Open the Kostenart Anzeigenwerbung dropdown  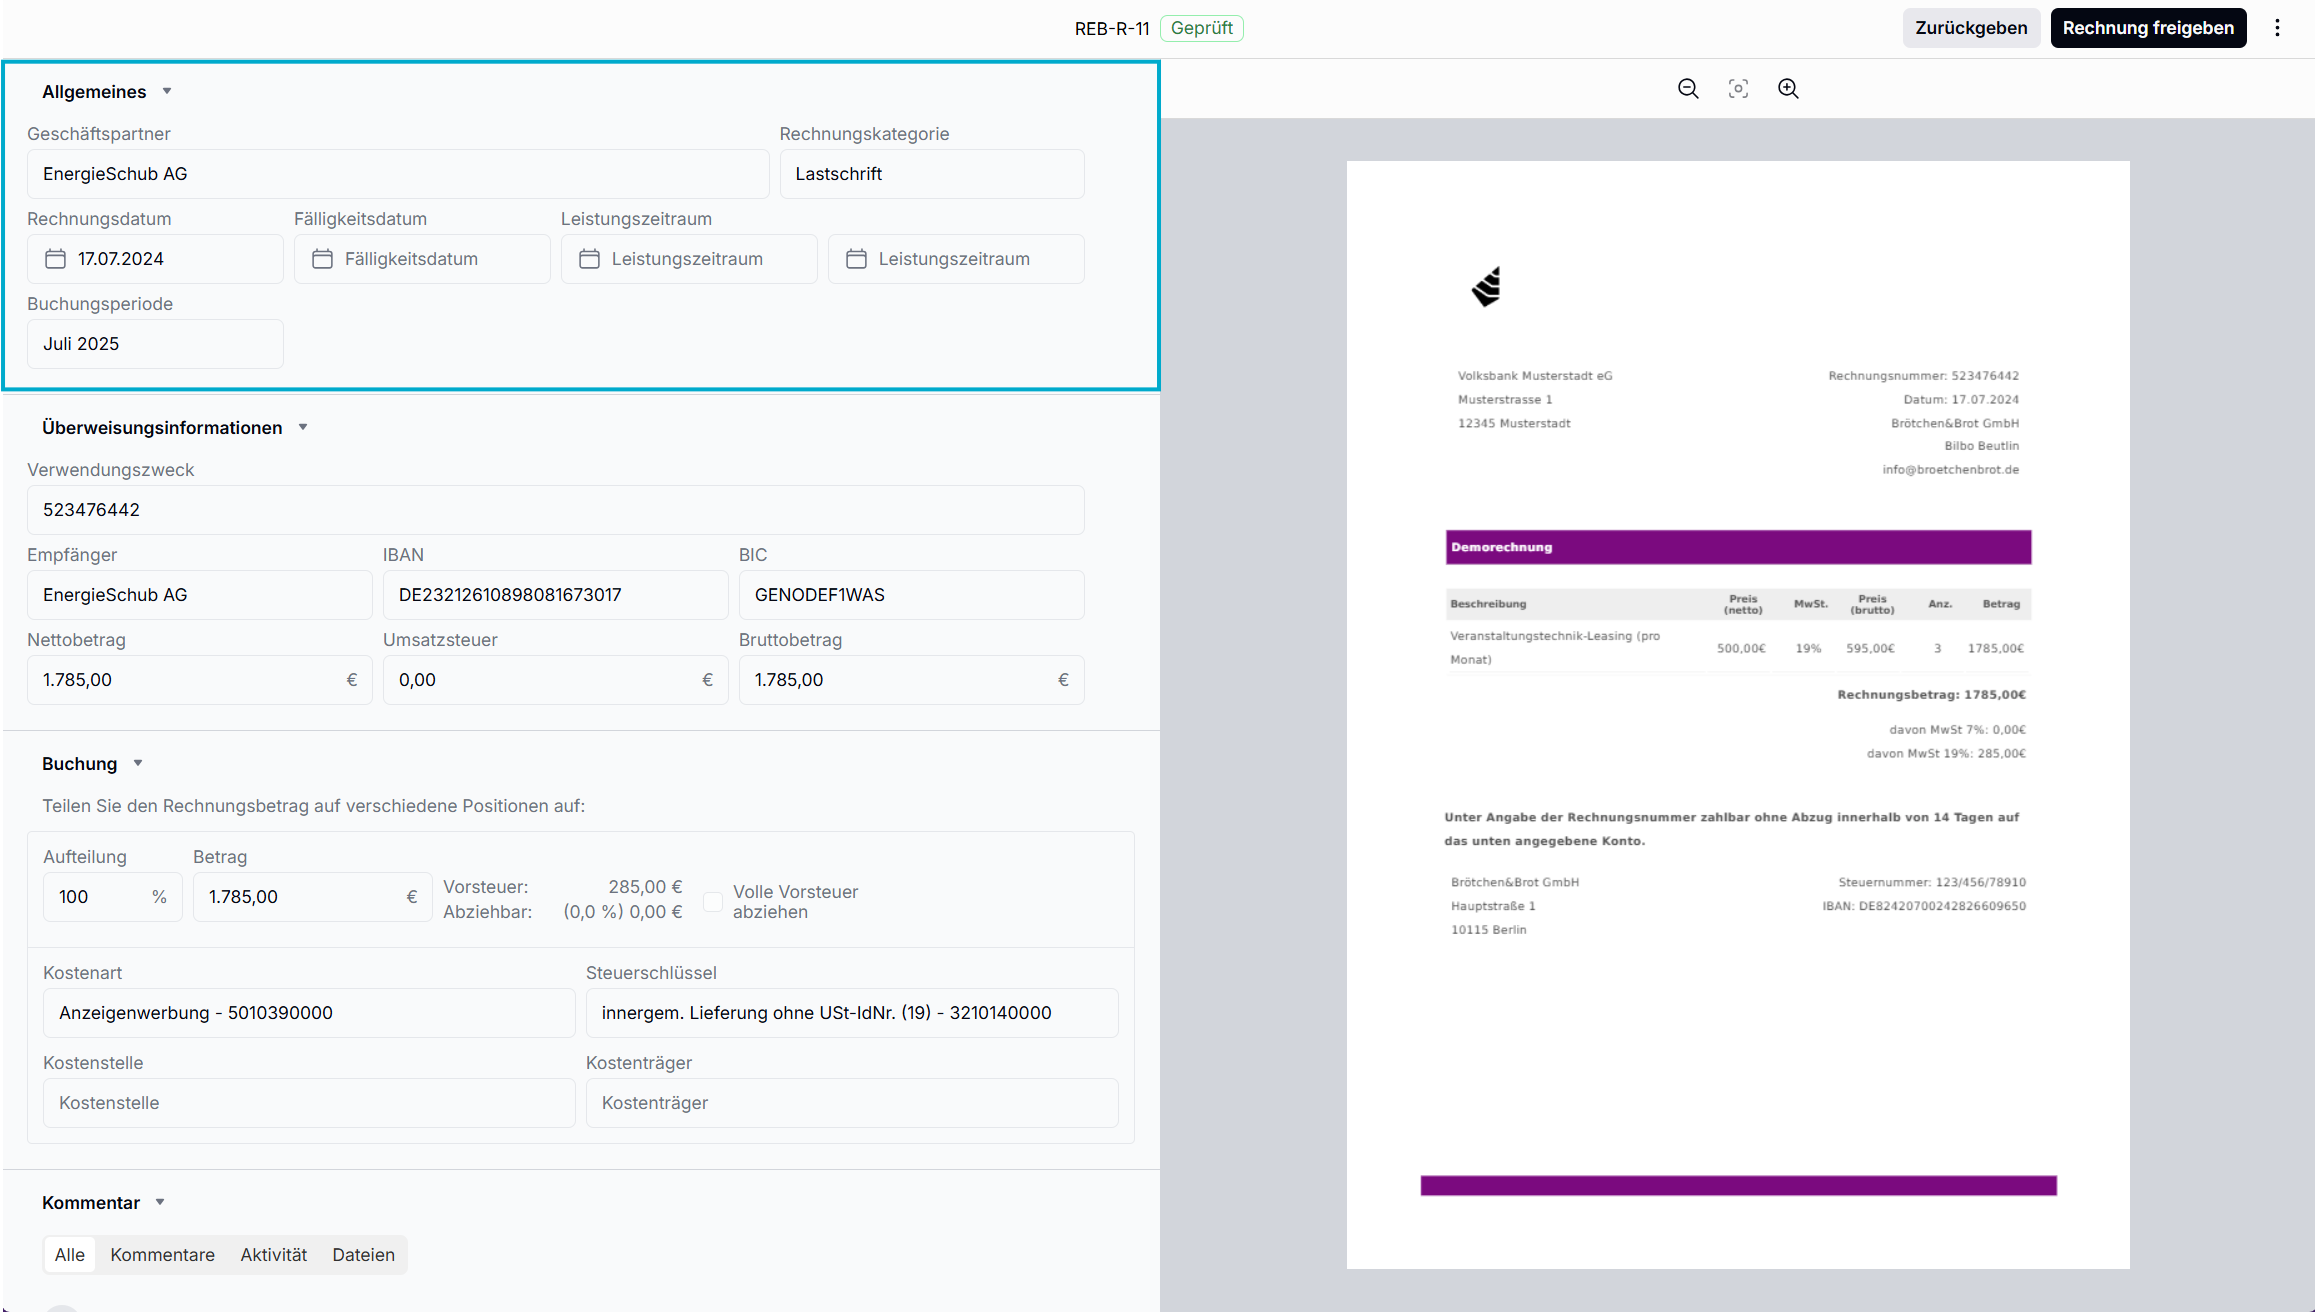pos(309,1013)
